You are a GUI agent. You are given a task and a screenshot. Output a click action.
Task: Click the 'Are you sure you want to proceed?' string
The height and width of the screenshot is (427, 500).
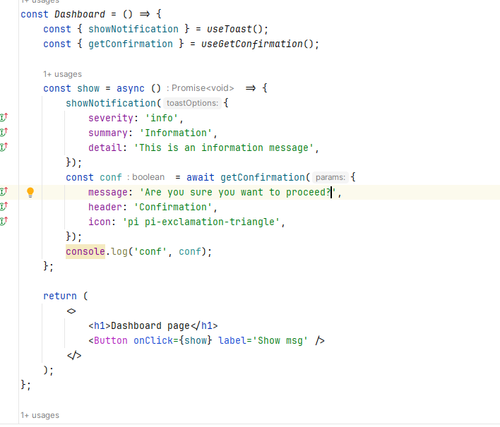pyautogui.click(x=238, y=192)
